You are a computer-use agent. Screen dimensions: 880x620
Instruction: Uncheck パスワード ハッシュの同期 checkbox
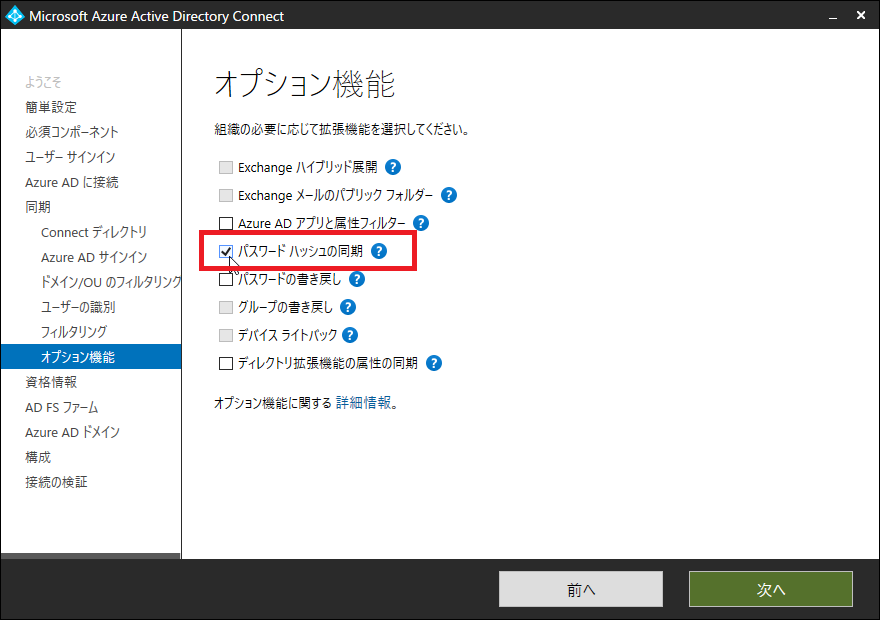(x=226, y=251)
